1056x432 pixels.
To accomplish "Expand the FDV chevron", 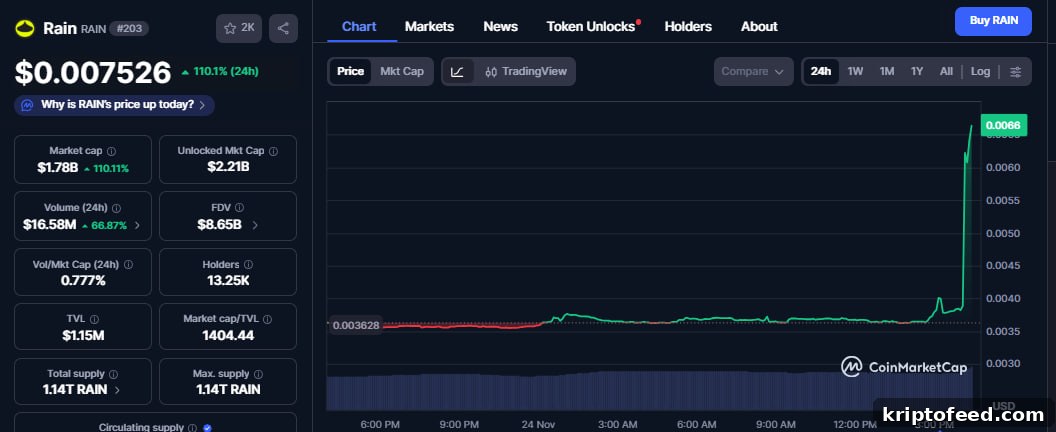I will (x=255, y=225).
